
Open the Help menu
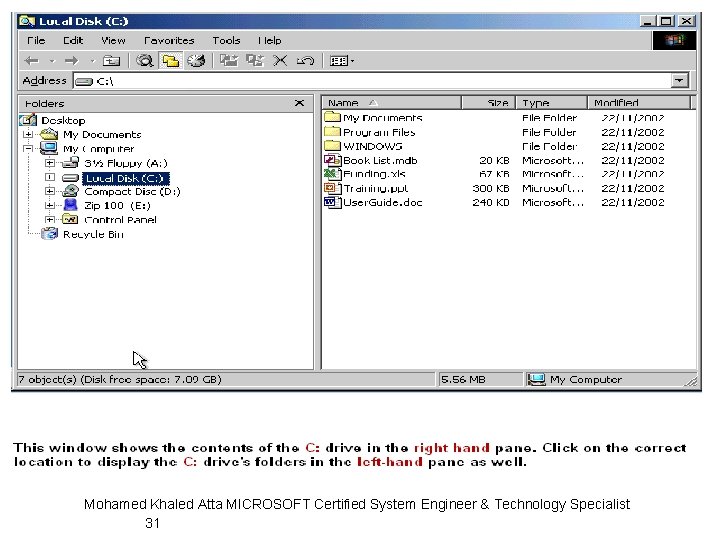pos(270,40)
